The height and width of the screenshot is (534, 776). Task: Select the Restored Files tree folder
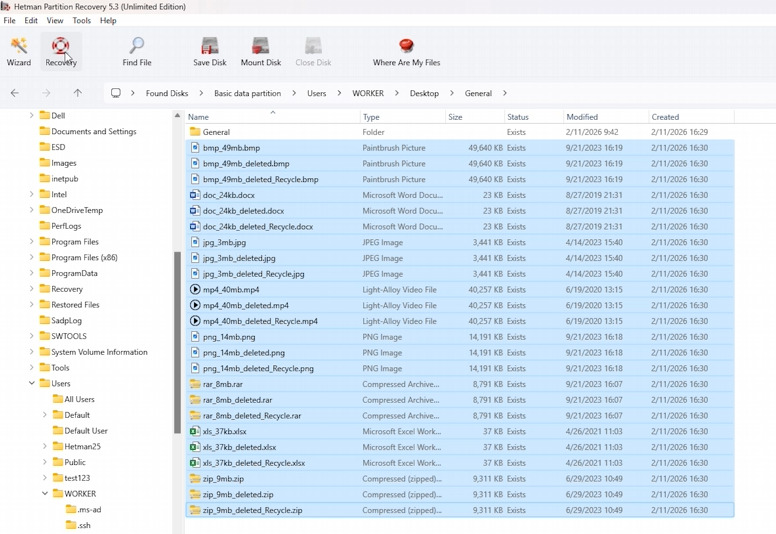(75, 304)
